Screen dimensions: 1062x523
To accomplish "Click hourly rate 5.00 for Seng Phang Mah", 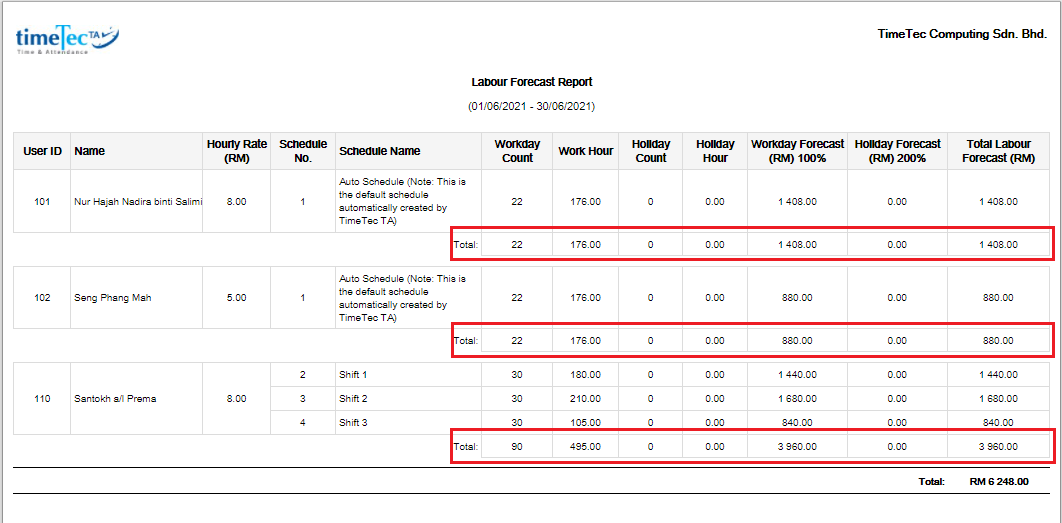I will pyautogui.click(x=236, y=297).
